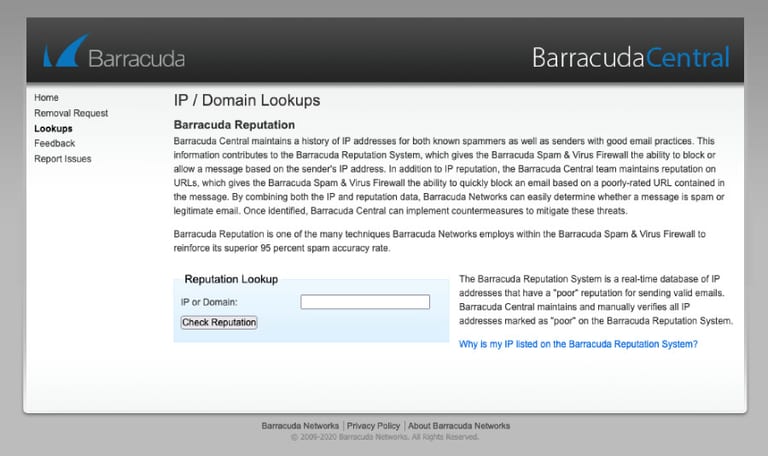Click the 'Reputation Lookup' form legend
This screenshot has width=768, height=456.
(231, 279)
